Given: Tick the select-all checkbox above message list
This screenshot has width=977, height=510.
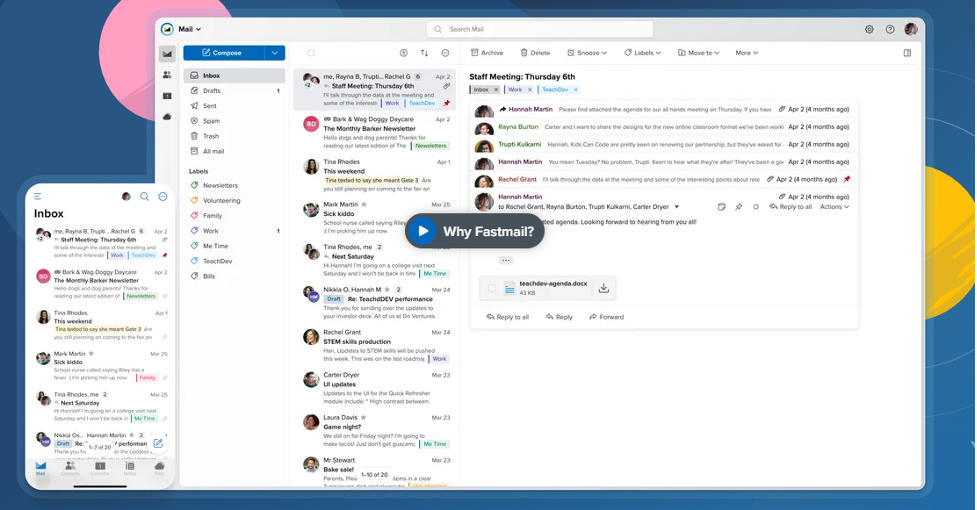Looking at the screenshot, I should pos(311,53).
